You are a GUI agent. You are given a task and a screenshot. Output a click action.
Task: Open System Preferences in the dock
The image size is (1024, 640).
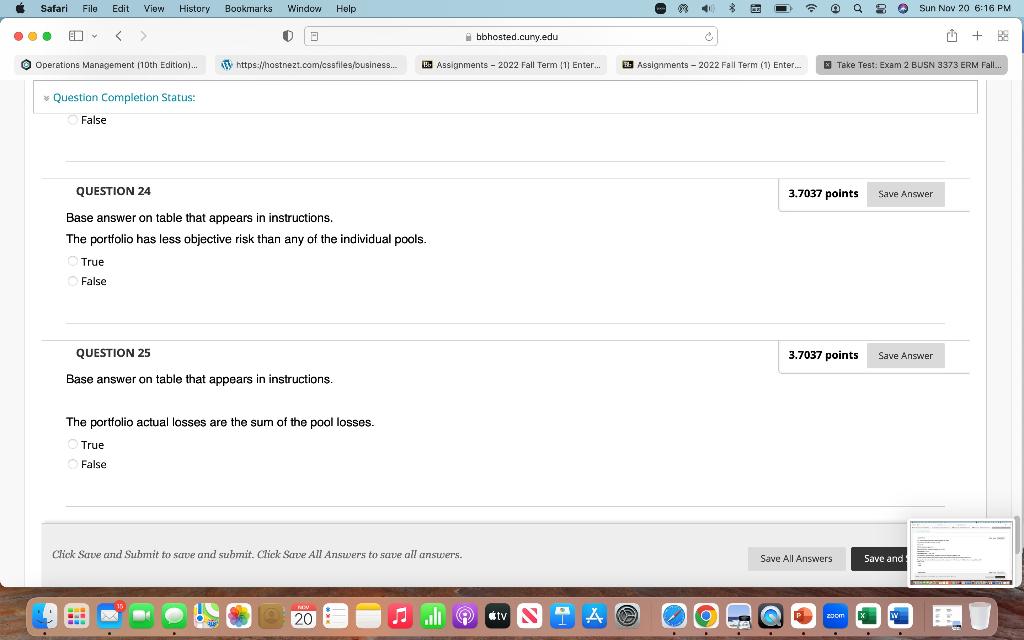pyautogui.click(x=627, y=616)
